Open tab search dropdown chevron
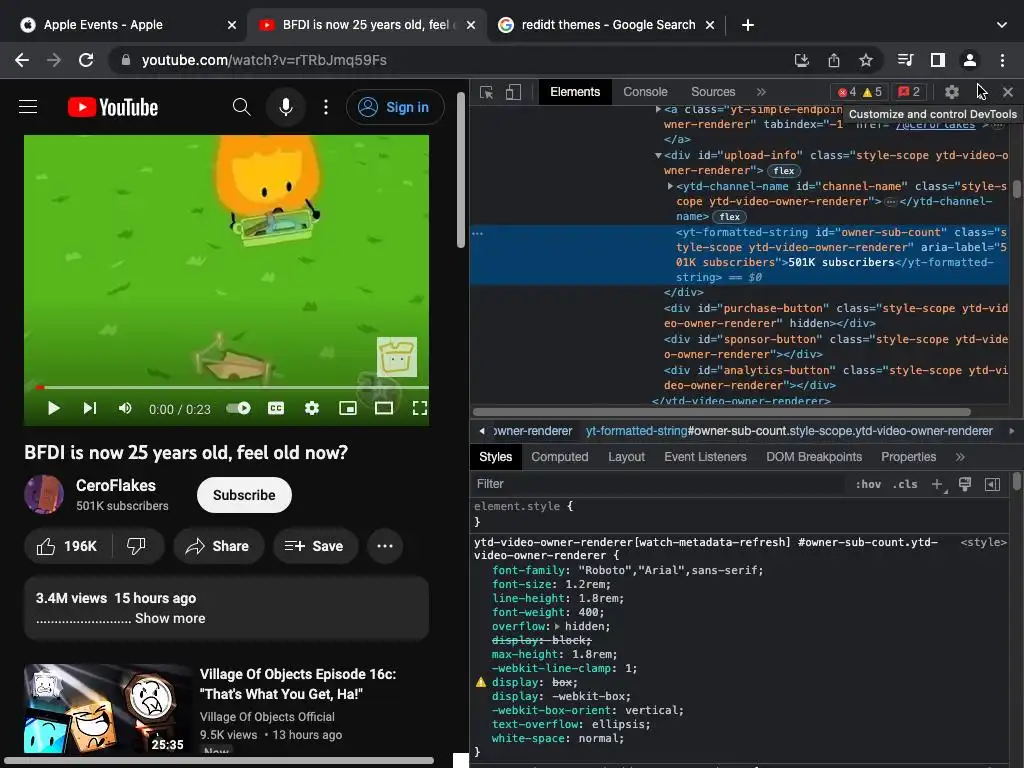 click(x=1002, y=25)
